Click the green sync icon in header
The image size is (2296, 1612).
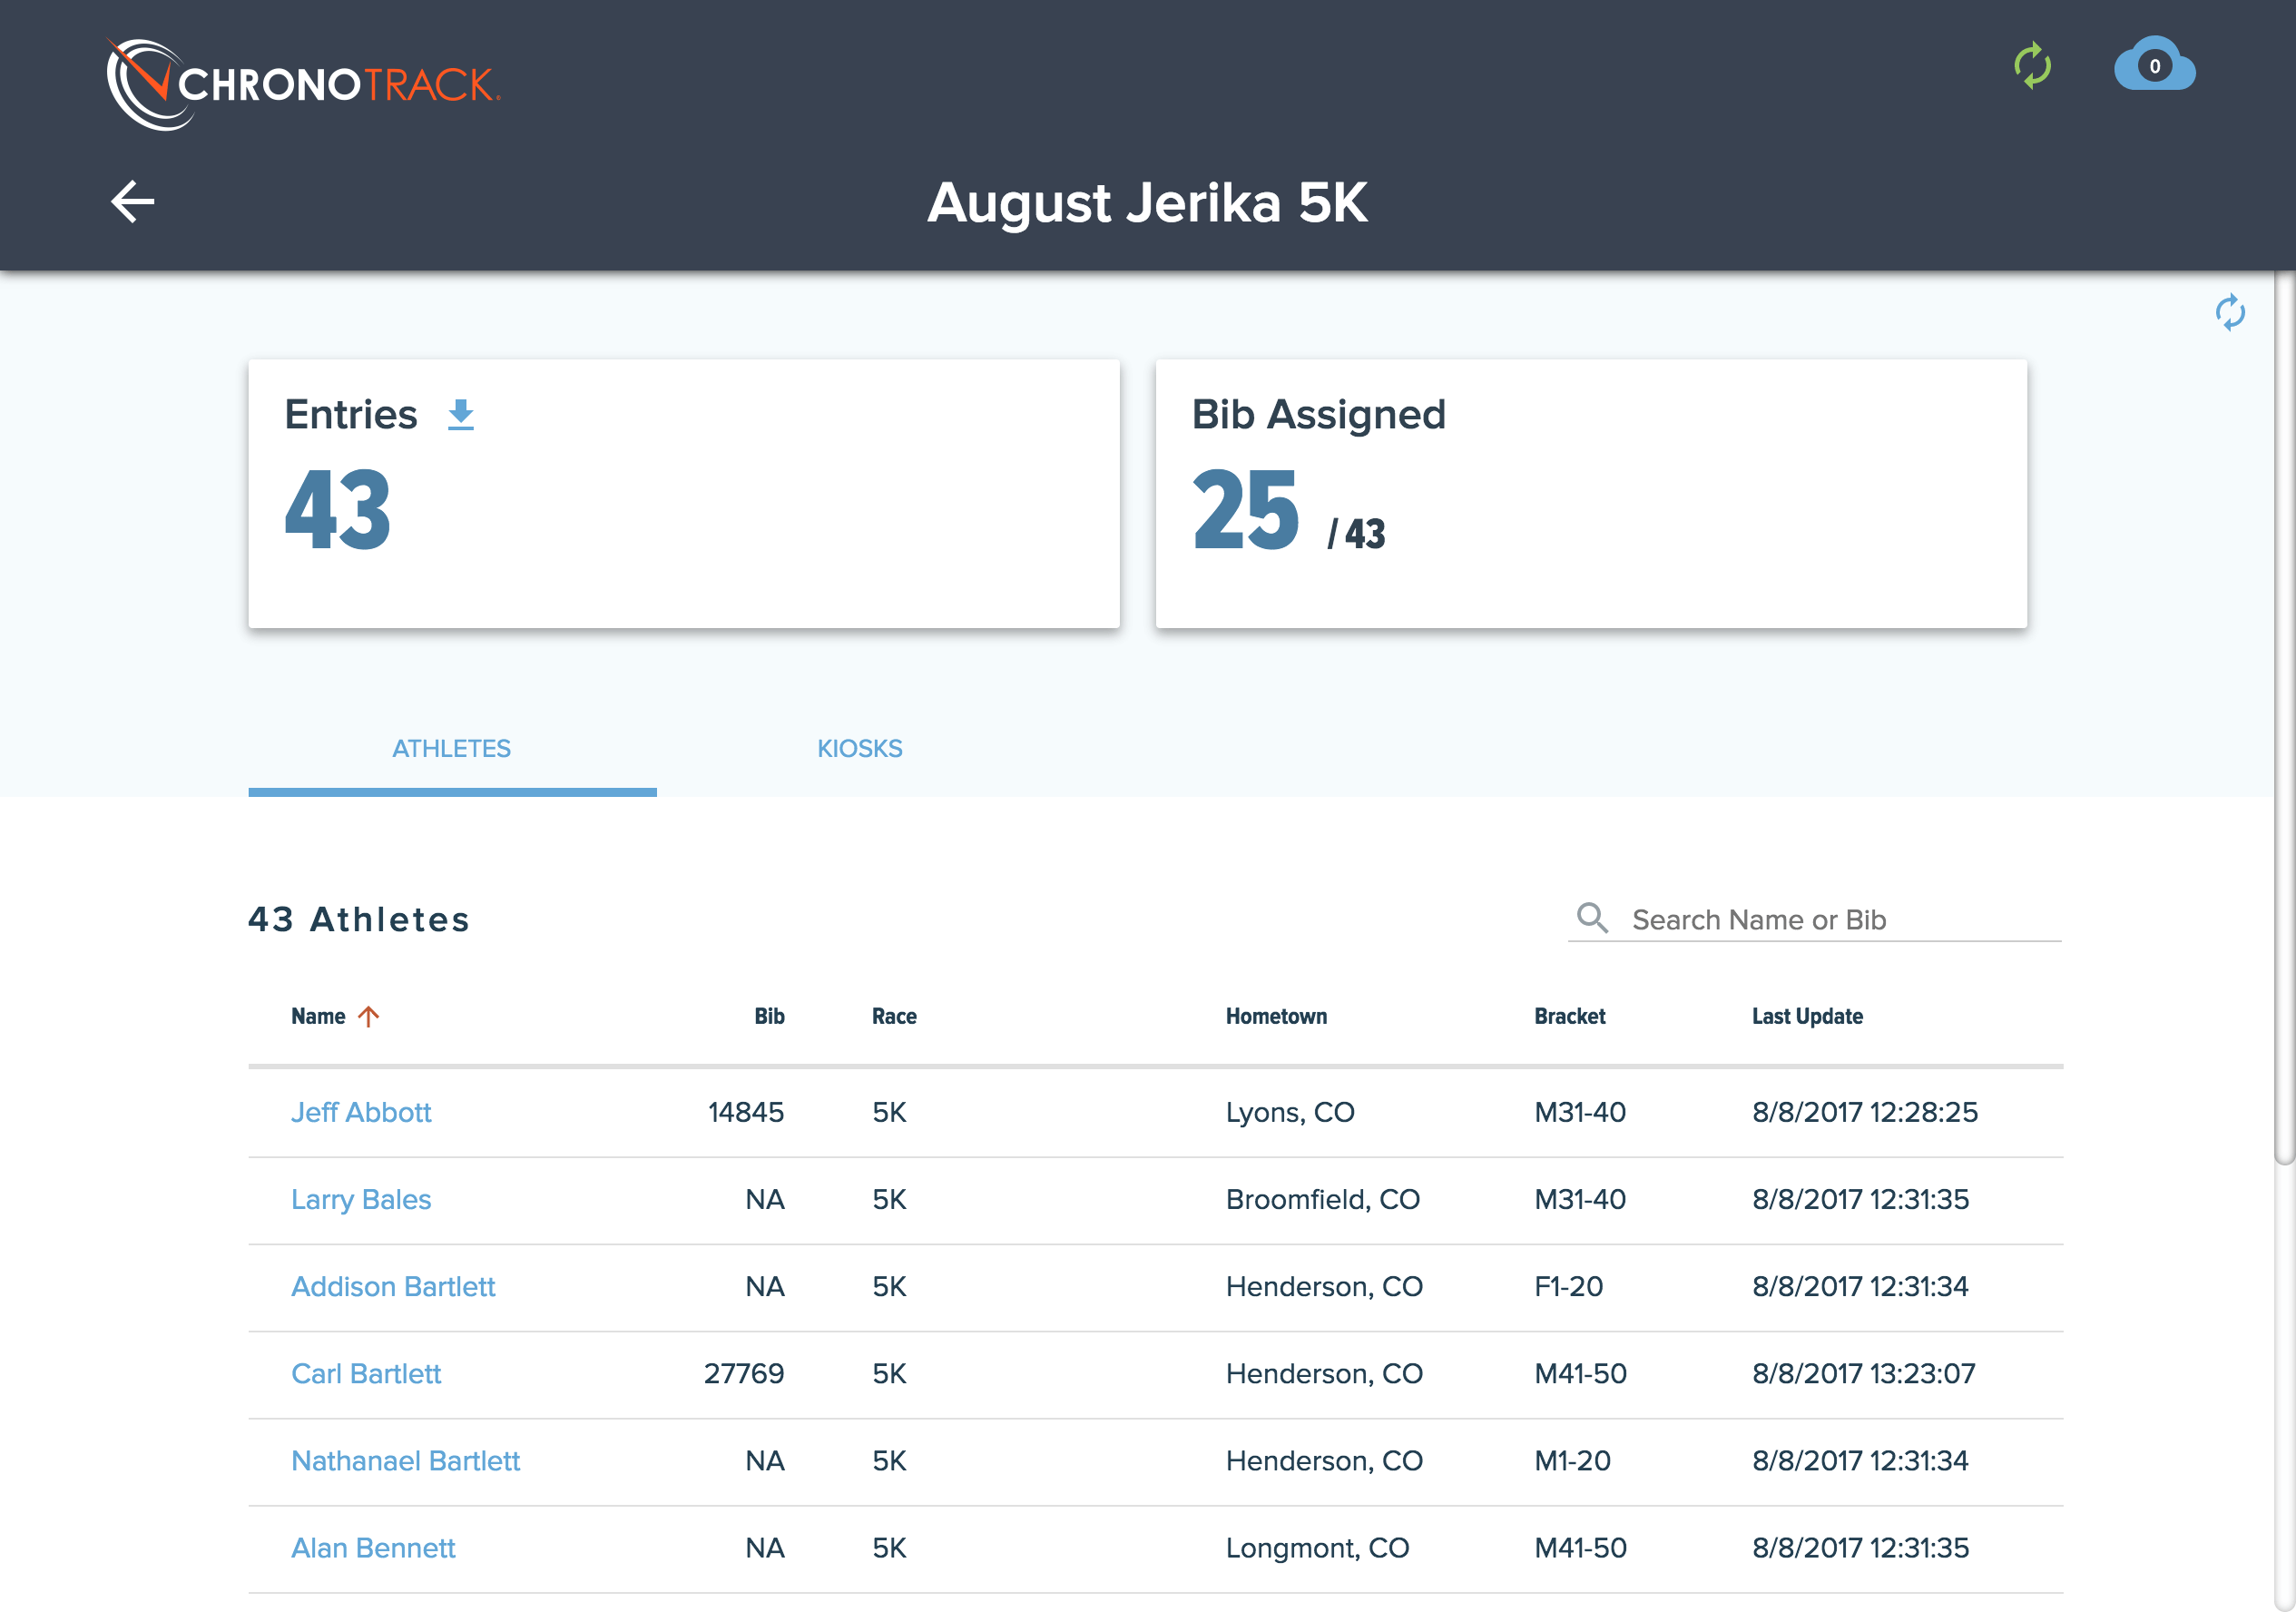click(x=2031, y=66)
